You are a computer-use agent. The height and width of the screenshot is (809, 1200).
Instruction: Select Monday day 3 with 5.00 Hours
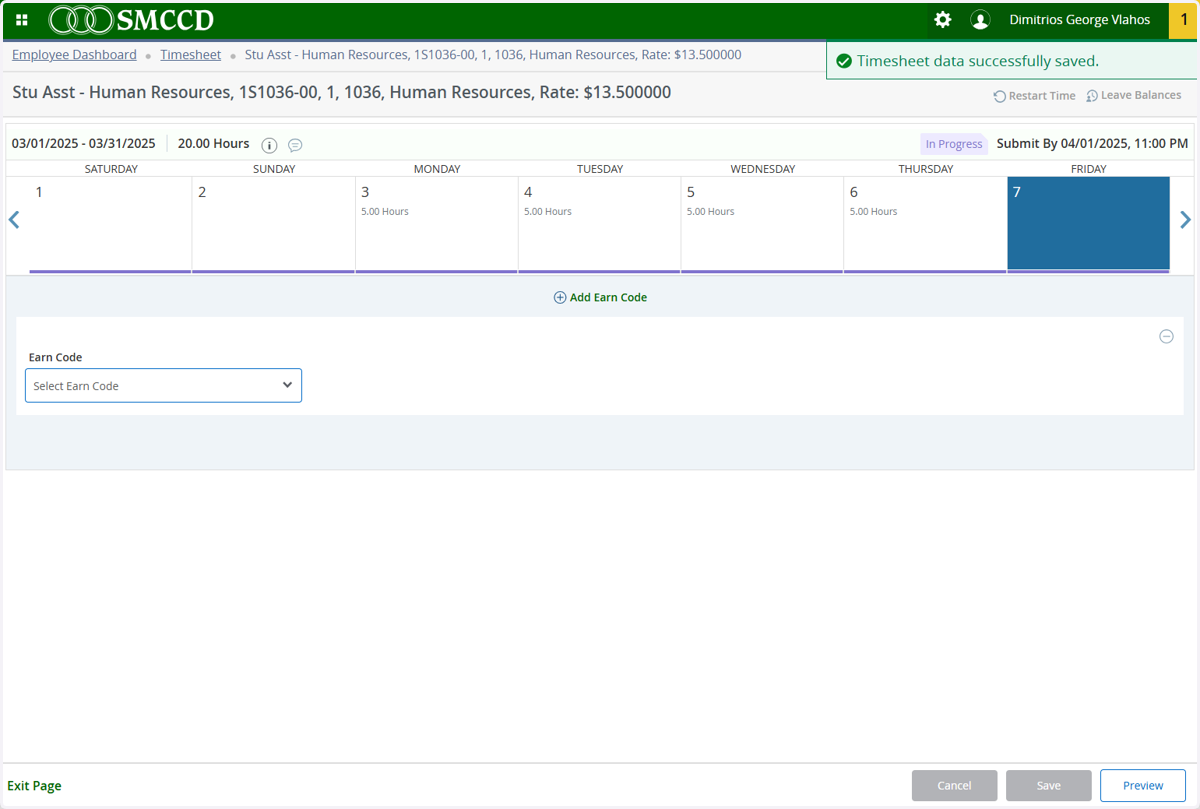[x=436, y=224]
